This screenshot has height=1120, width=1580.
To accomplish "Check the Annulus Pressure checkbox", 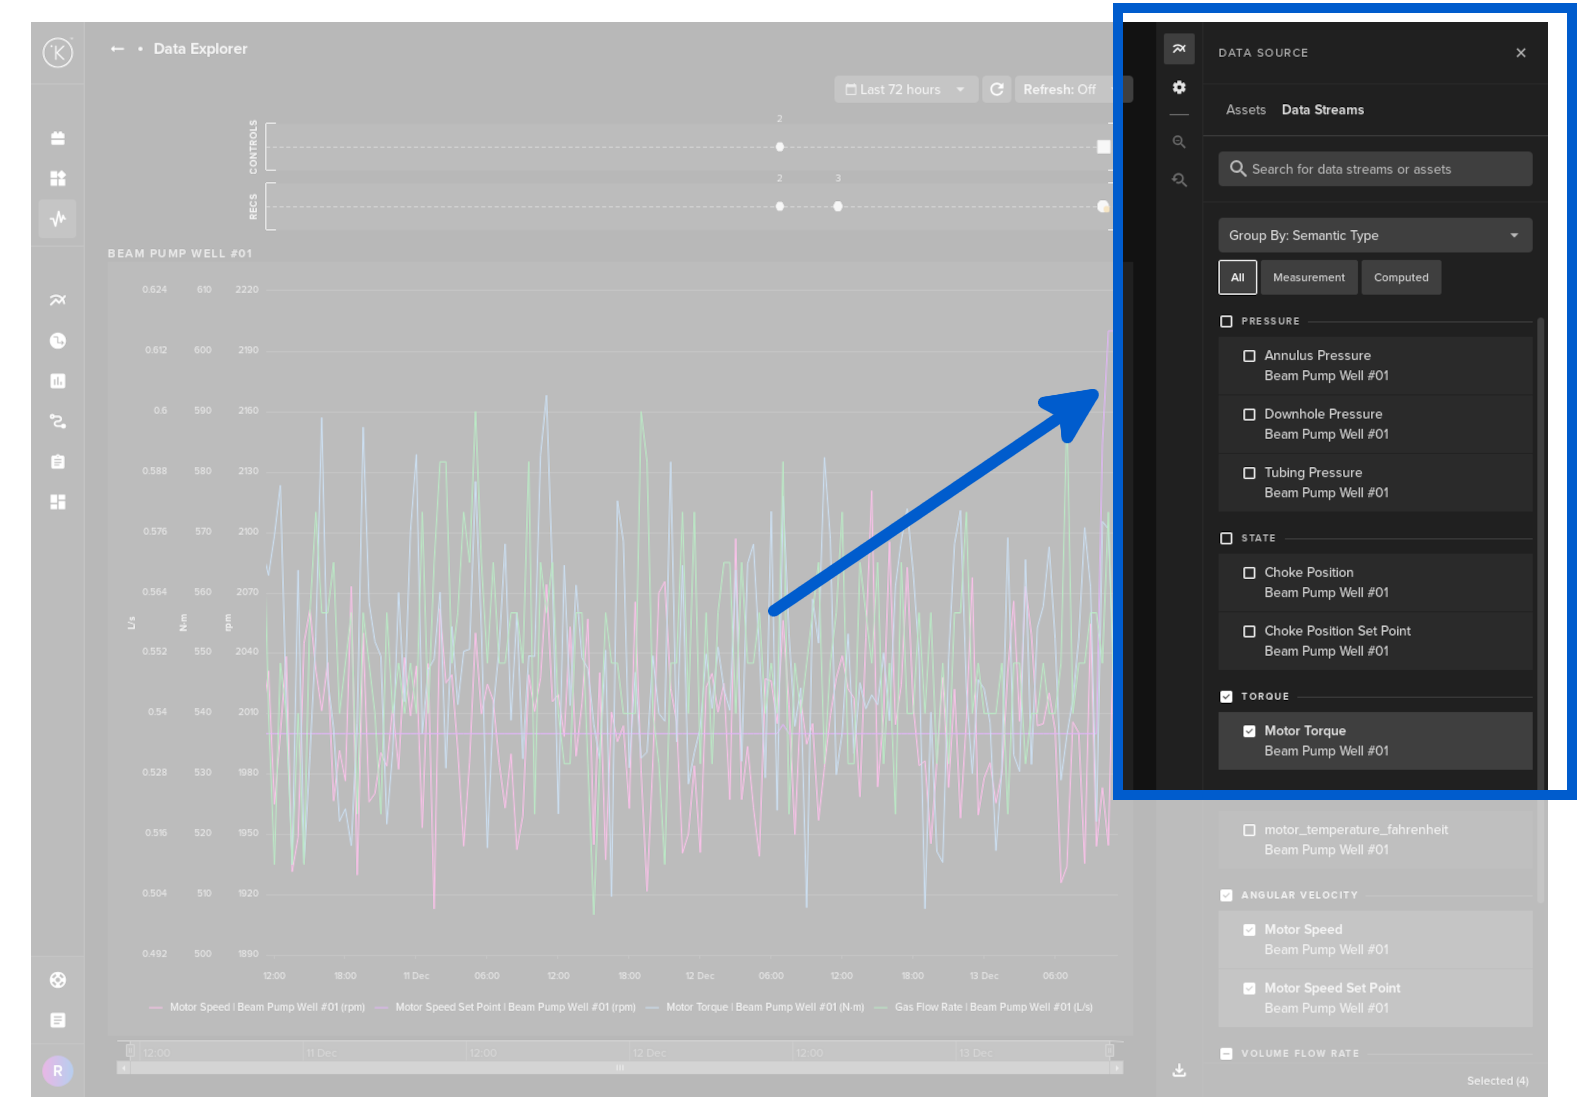I will [x=1249, y=356].
